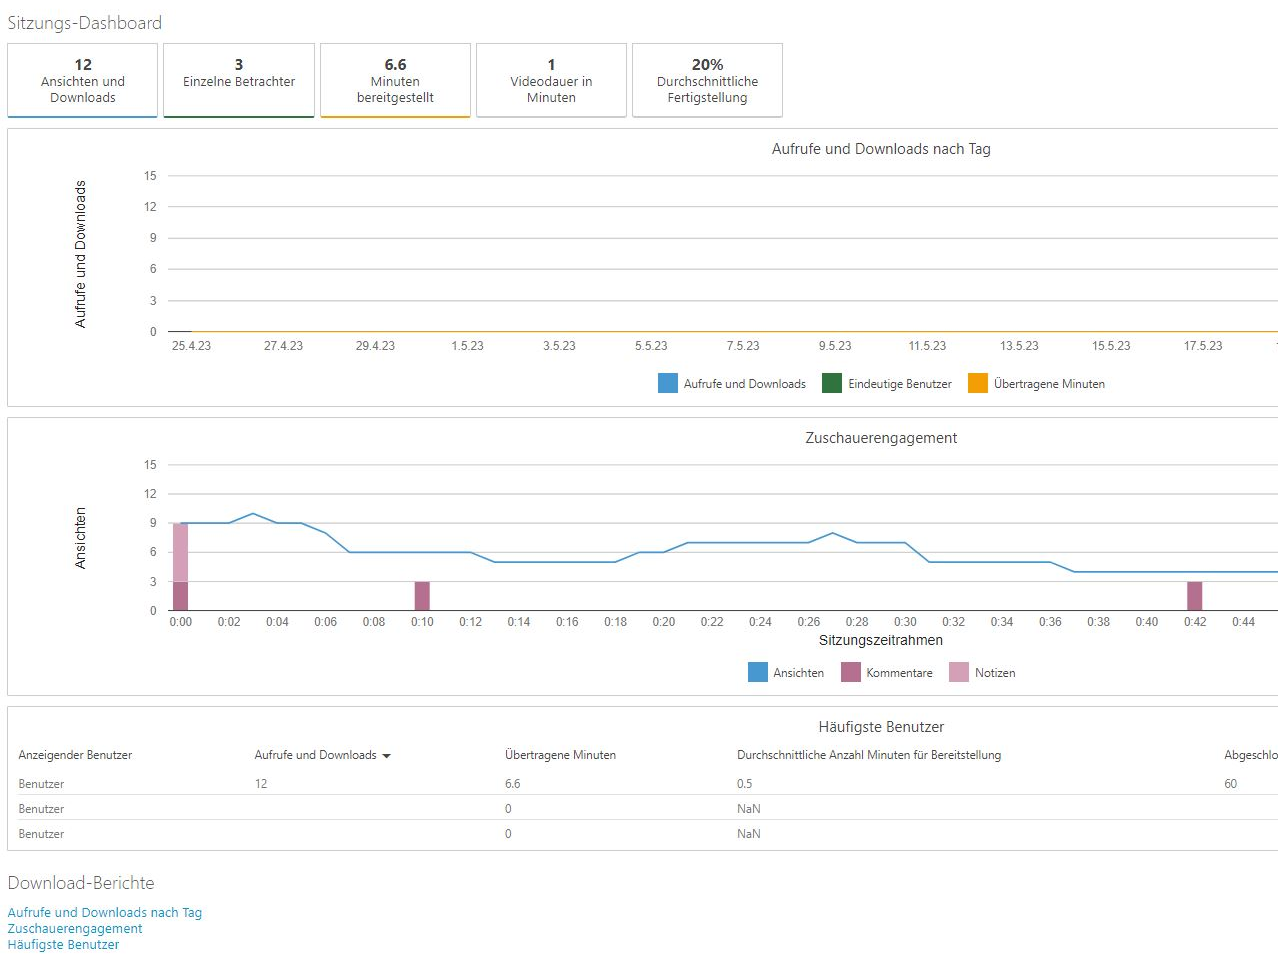Toggle green Eindeutige Benutzer legend swatch

coord(832,383)
